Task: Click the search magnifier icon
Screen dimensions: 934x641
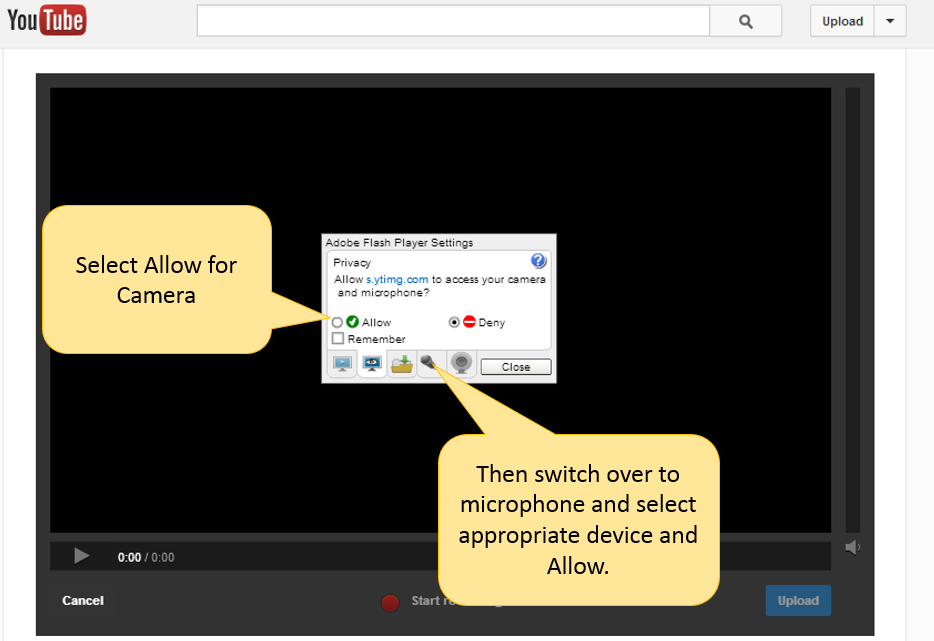Action: (x=744, y=20)
